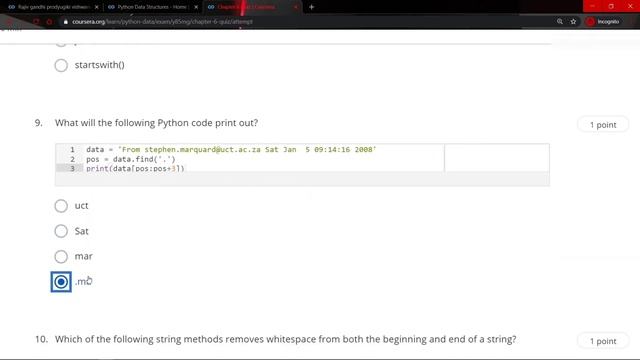Select the .ma answer radio button
Screen dimensions: 640x360
61,282
